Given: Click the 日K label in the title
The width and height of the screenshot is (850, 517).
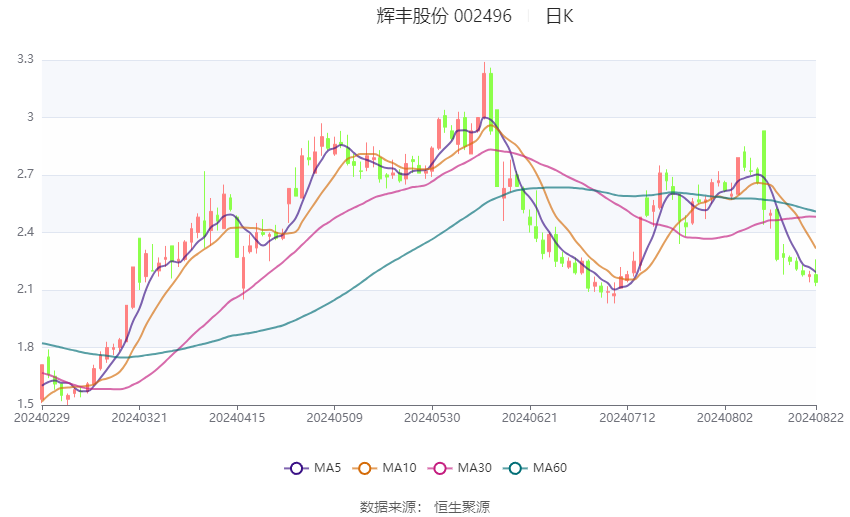Looking at the screenshot, I should tap(559, 16).
